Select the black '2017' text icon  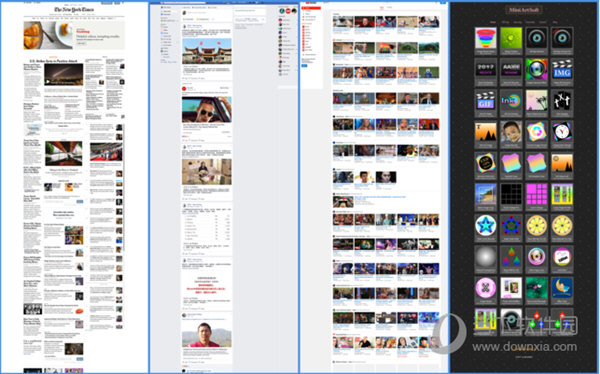pyautogui.click(x=486, y=69)
